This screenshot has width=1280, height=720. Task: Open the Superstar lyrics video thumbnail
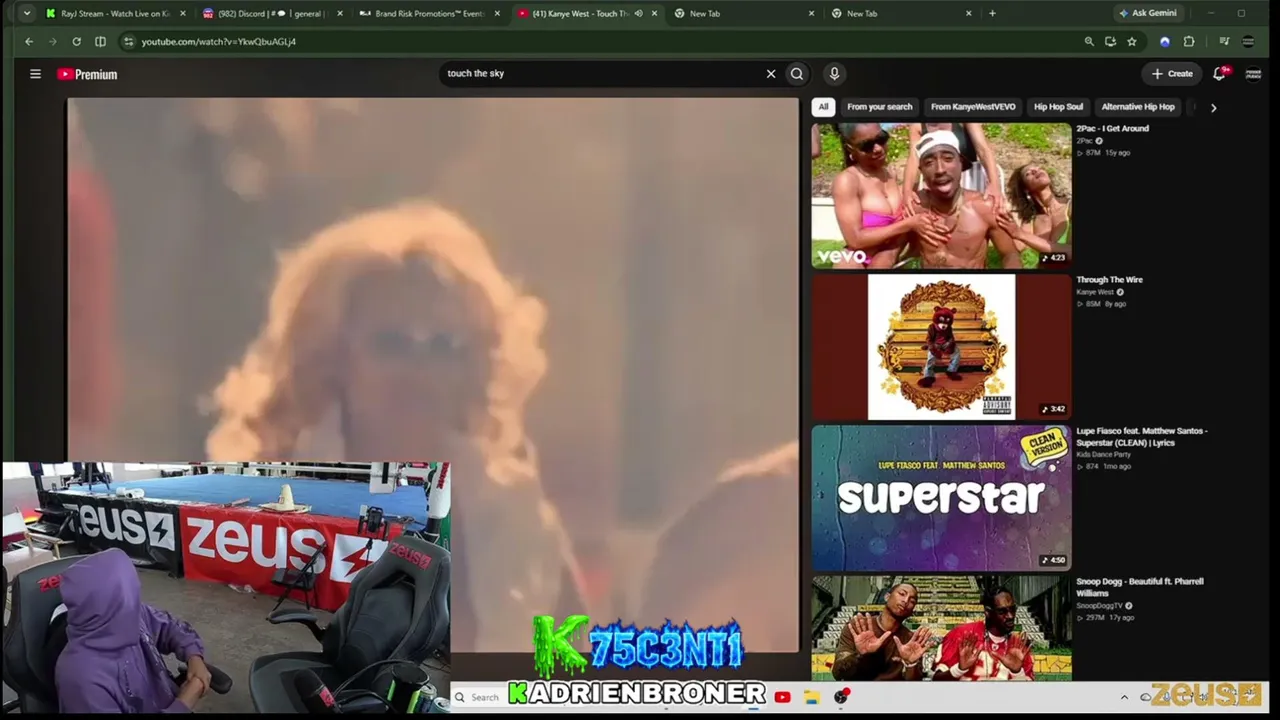pos(941,498)
